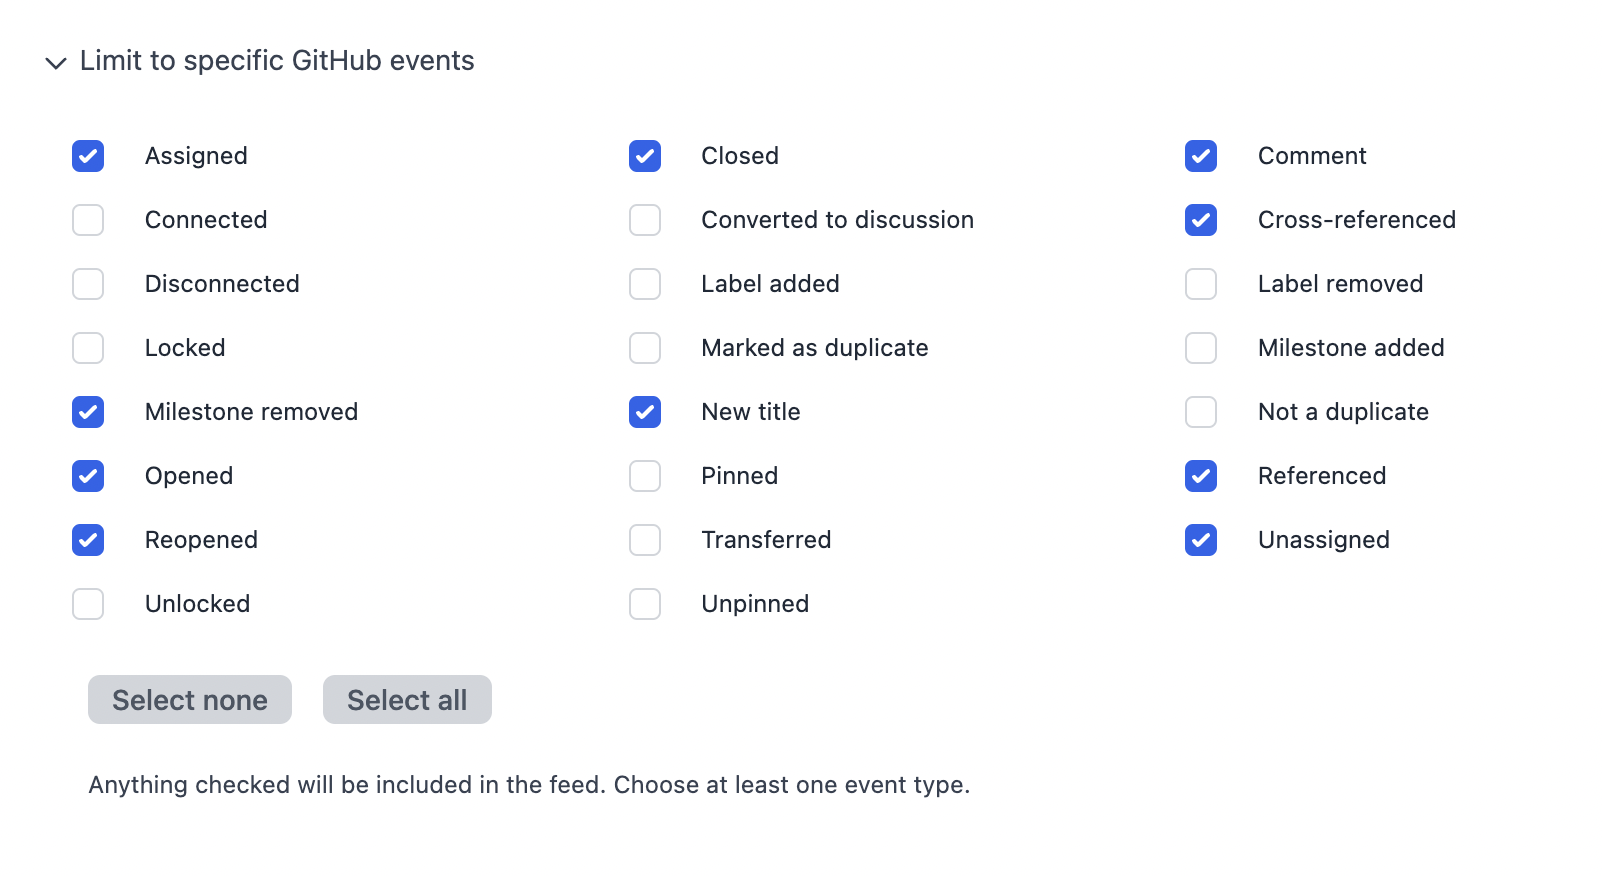Uncheck the Assigned event checkbox
This screenshot has width=1602, height=876.
(88, 156)
